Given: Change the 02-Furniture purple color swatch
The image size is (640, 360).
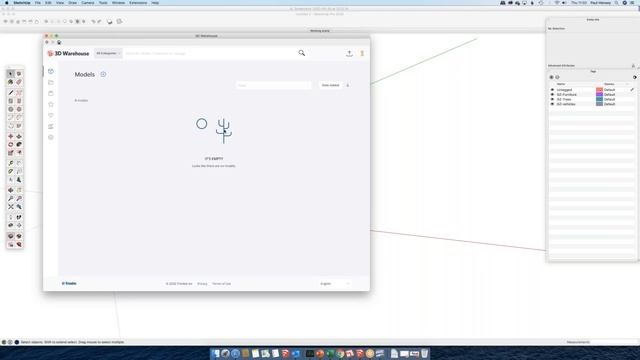Looking at the screenshot, I should [x=599, y=95].
